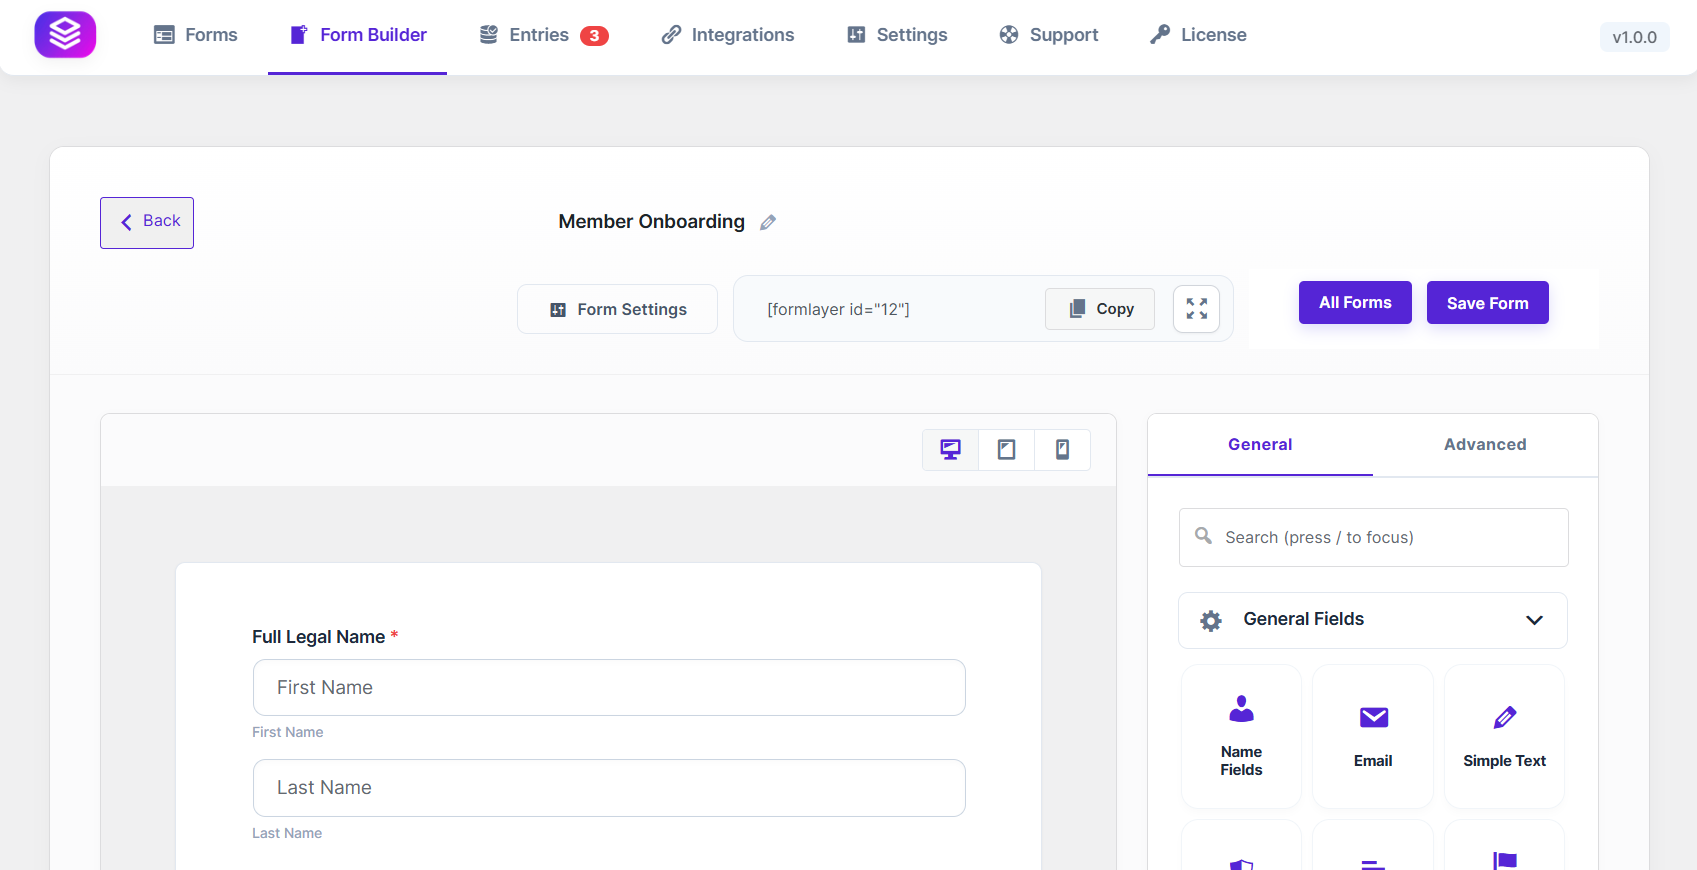The image size is (1697, 870).
Task: Click the formlayer id="12" shortcode text
Action: [x=838, y=309]
